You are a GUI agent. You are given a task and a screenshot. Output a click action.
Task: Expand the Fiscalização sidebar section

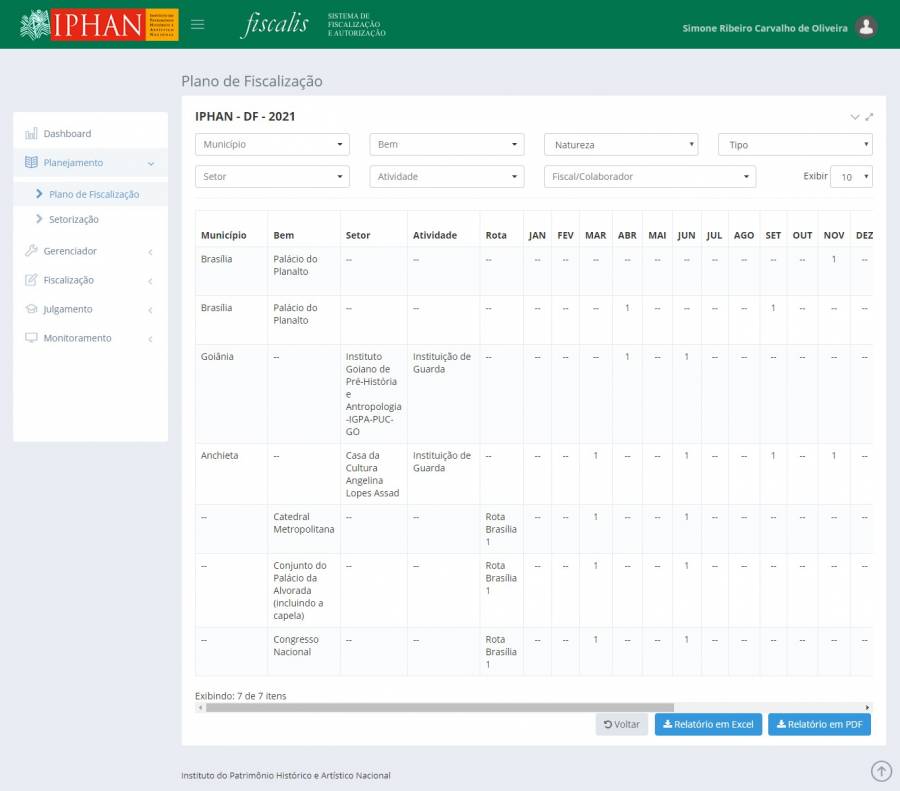pos(68,280)
